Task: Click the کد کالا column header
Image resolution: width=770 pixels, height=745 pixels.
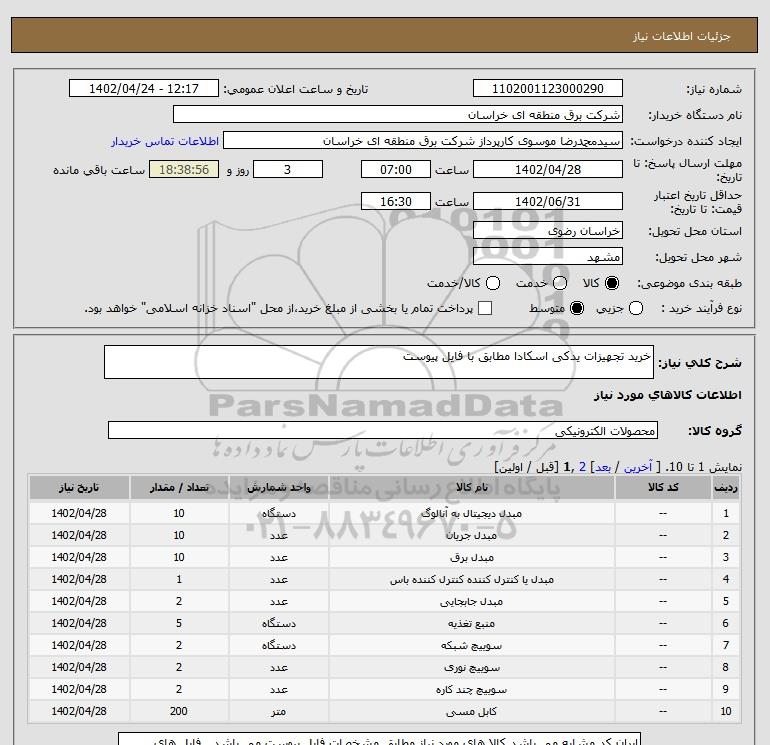Action: pyautogui.click(x=663, y=487)
